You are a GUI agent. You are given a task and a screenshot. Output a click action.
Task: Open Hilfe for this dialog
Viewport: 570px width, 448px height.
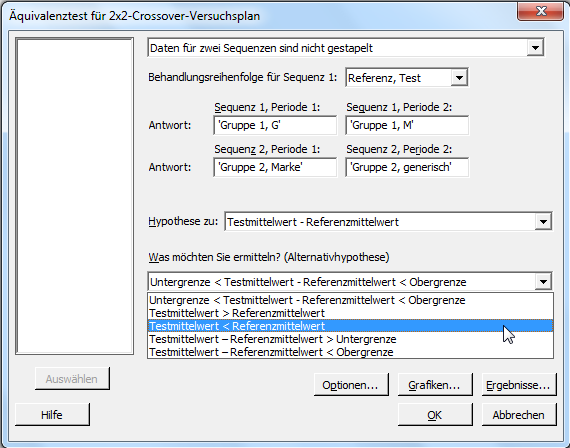[x=52, y=415]
